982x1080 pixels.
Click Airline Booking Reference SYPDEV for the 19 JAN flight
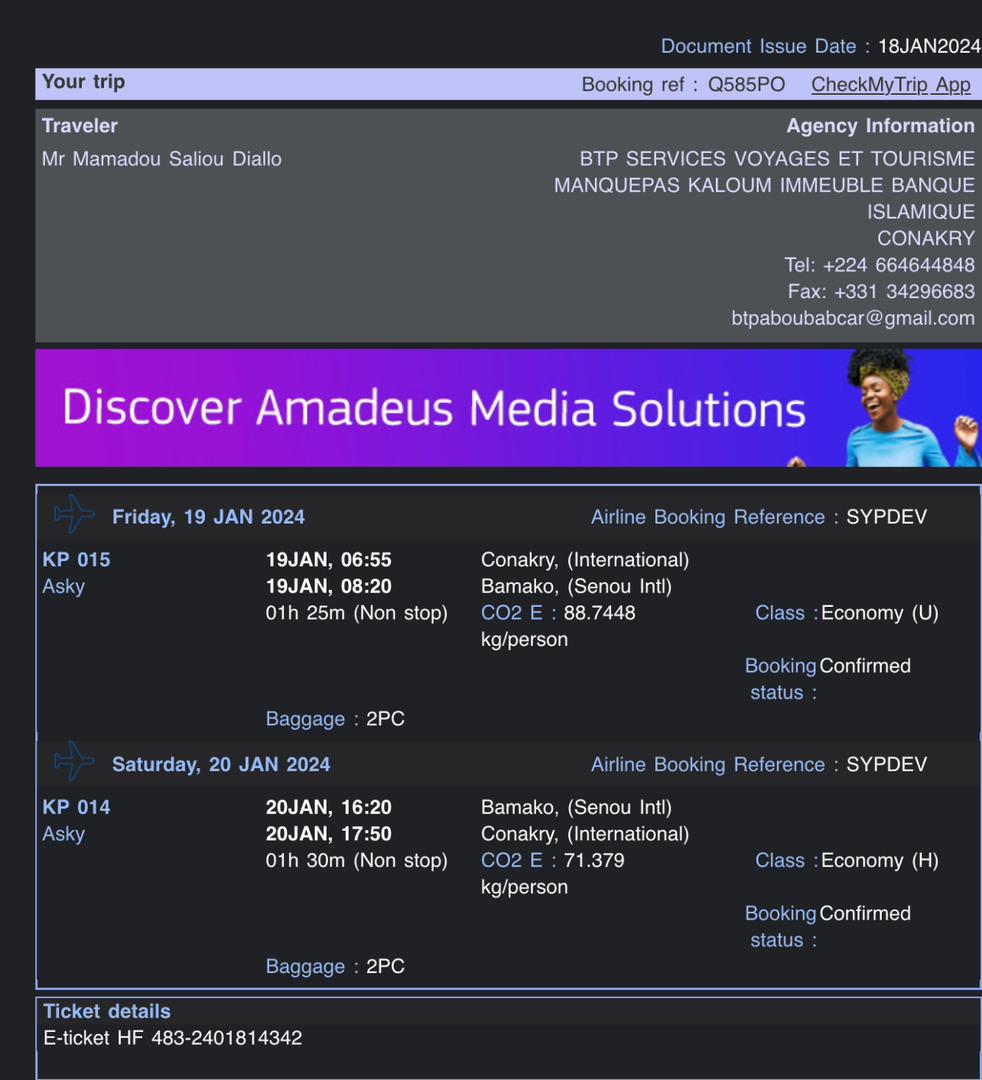(x=886, y=517)
